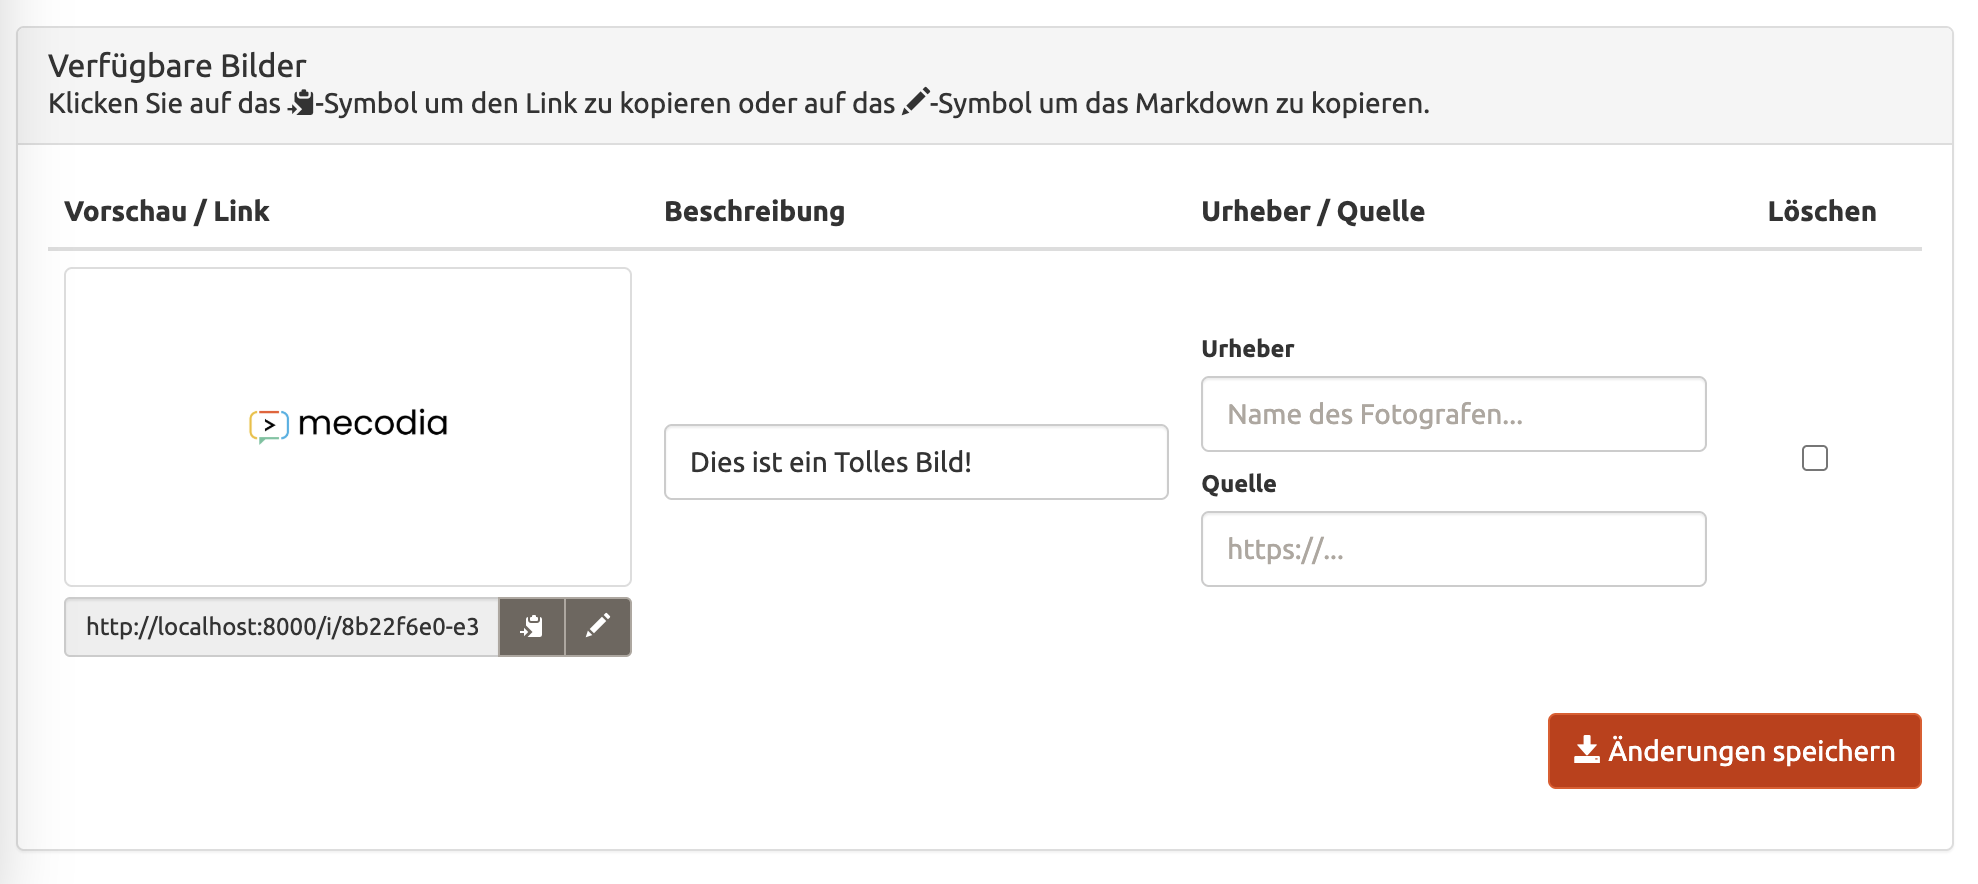Click the download icon on the save button

(x=1586, y=750)
